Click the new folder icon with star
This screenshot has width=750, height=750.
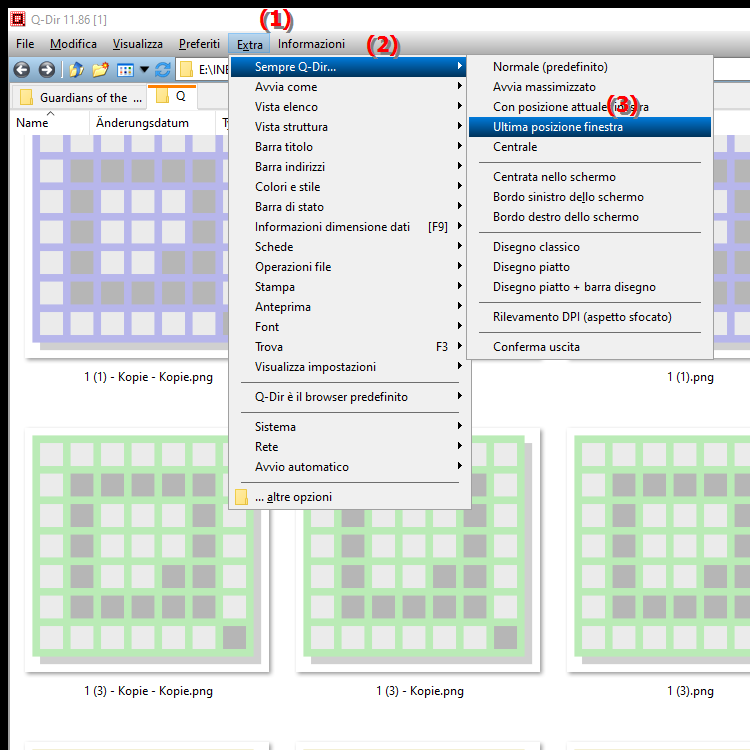coord(100,70)
